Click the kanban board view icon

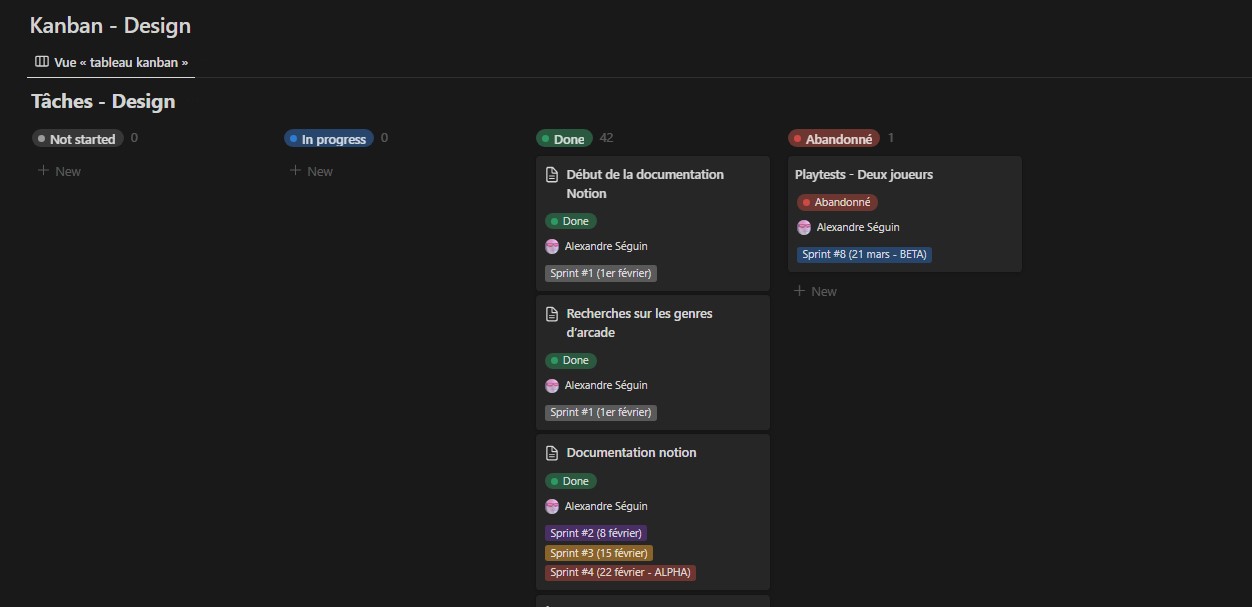[41, 62]
